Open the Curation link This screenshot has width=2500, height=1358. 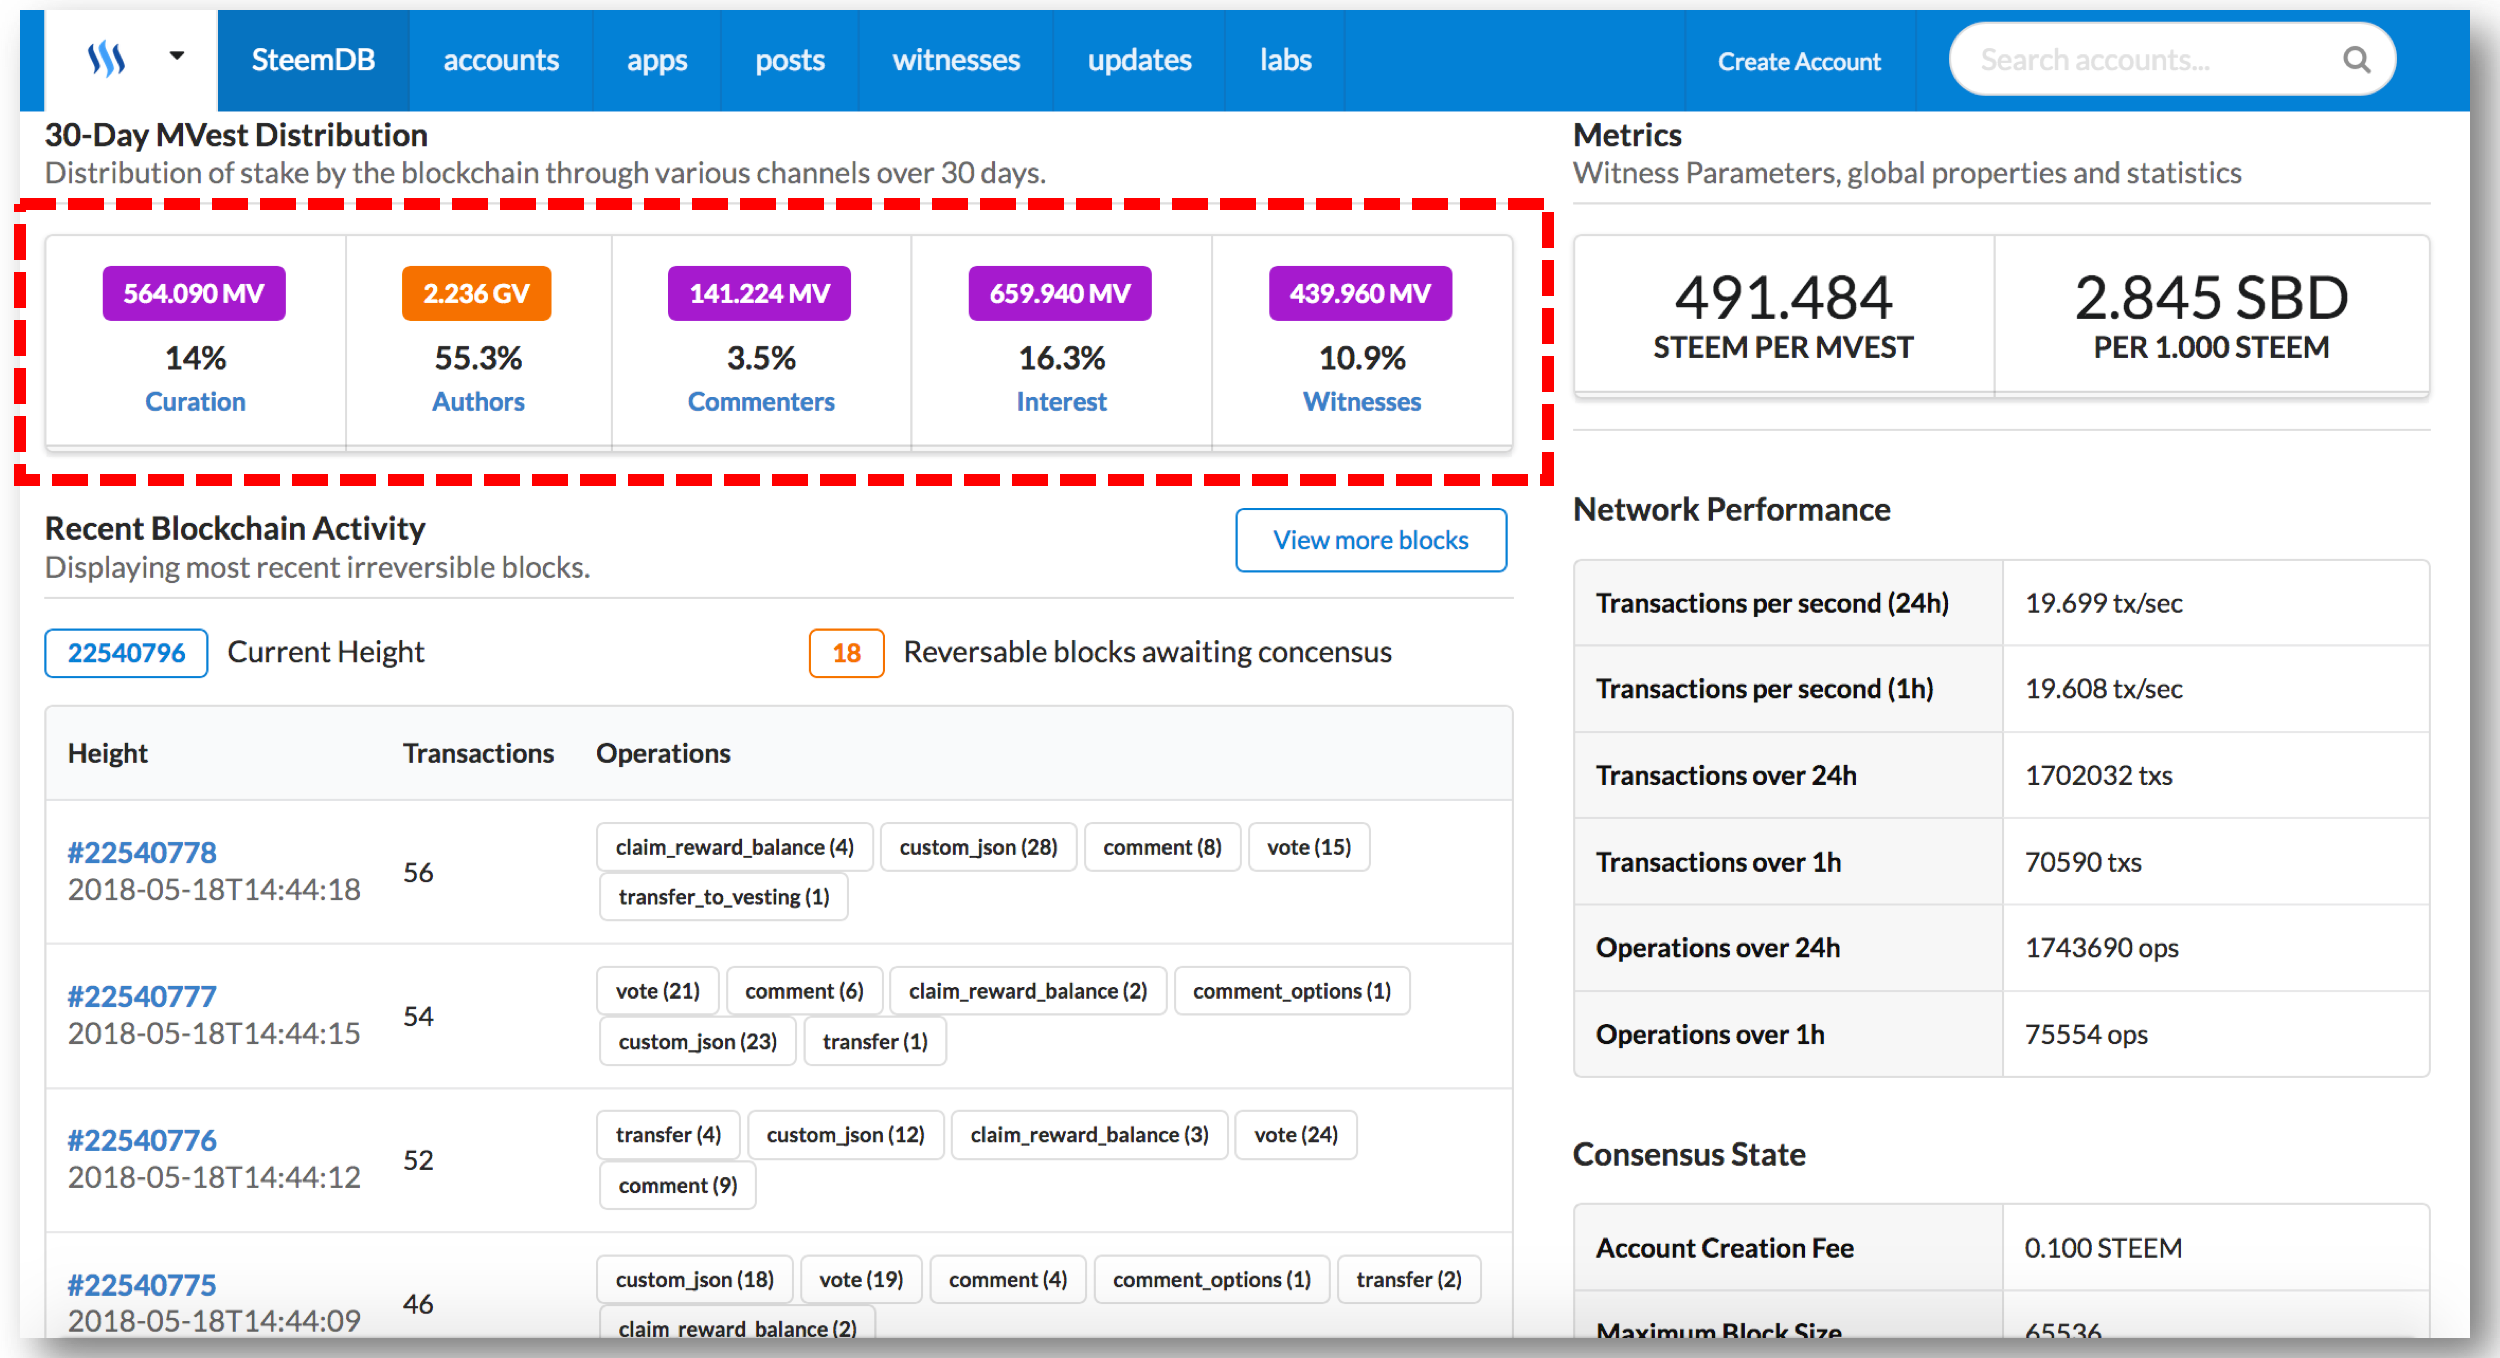[x=195, y=401]
